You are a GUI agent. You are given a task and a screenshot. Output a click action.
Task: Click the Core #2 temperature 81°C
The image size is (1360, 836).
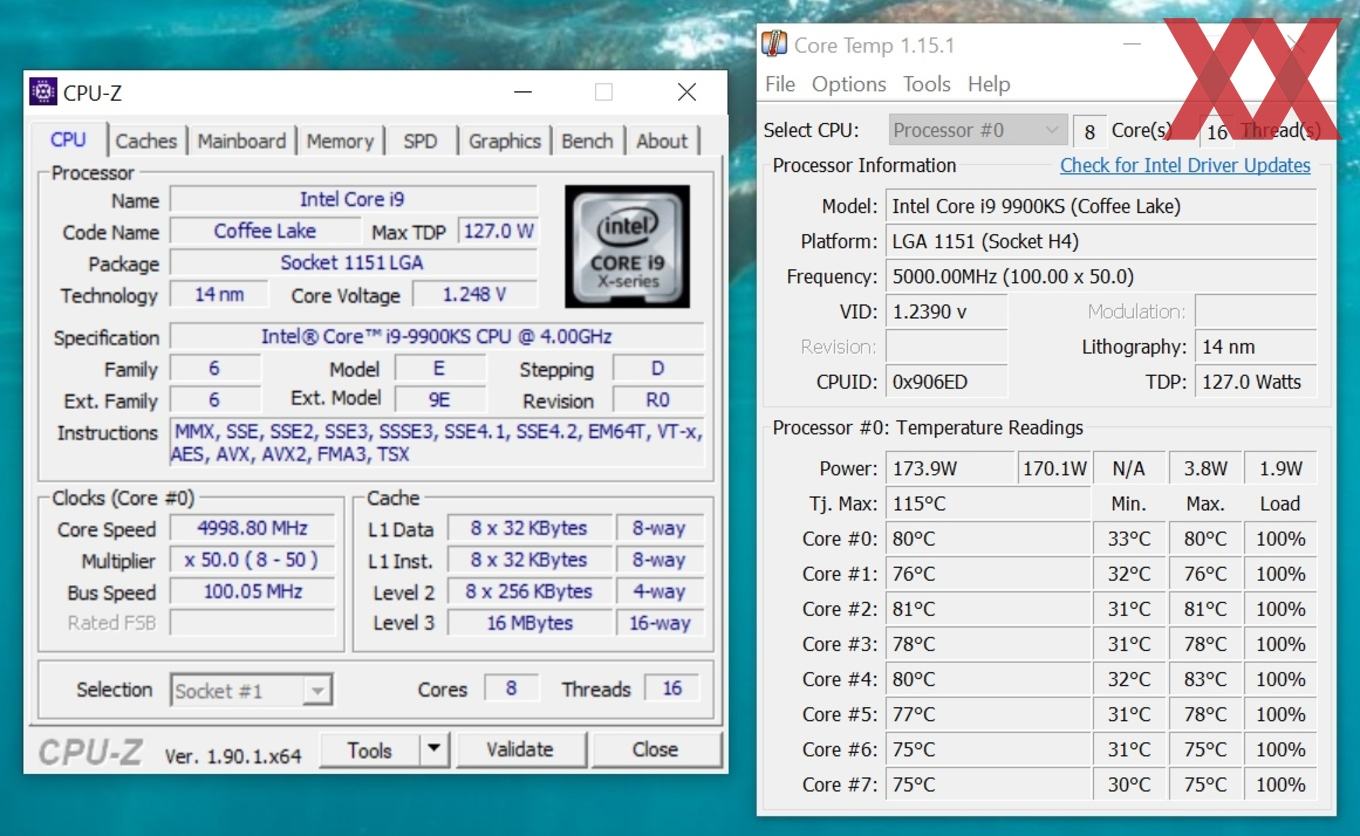point(988,608)
